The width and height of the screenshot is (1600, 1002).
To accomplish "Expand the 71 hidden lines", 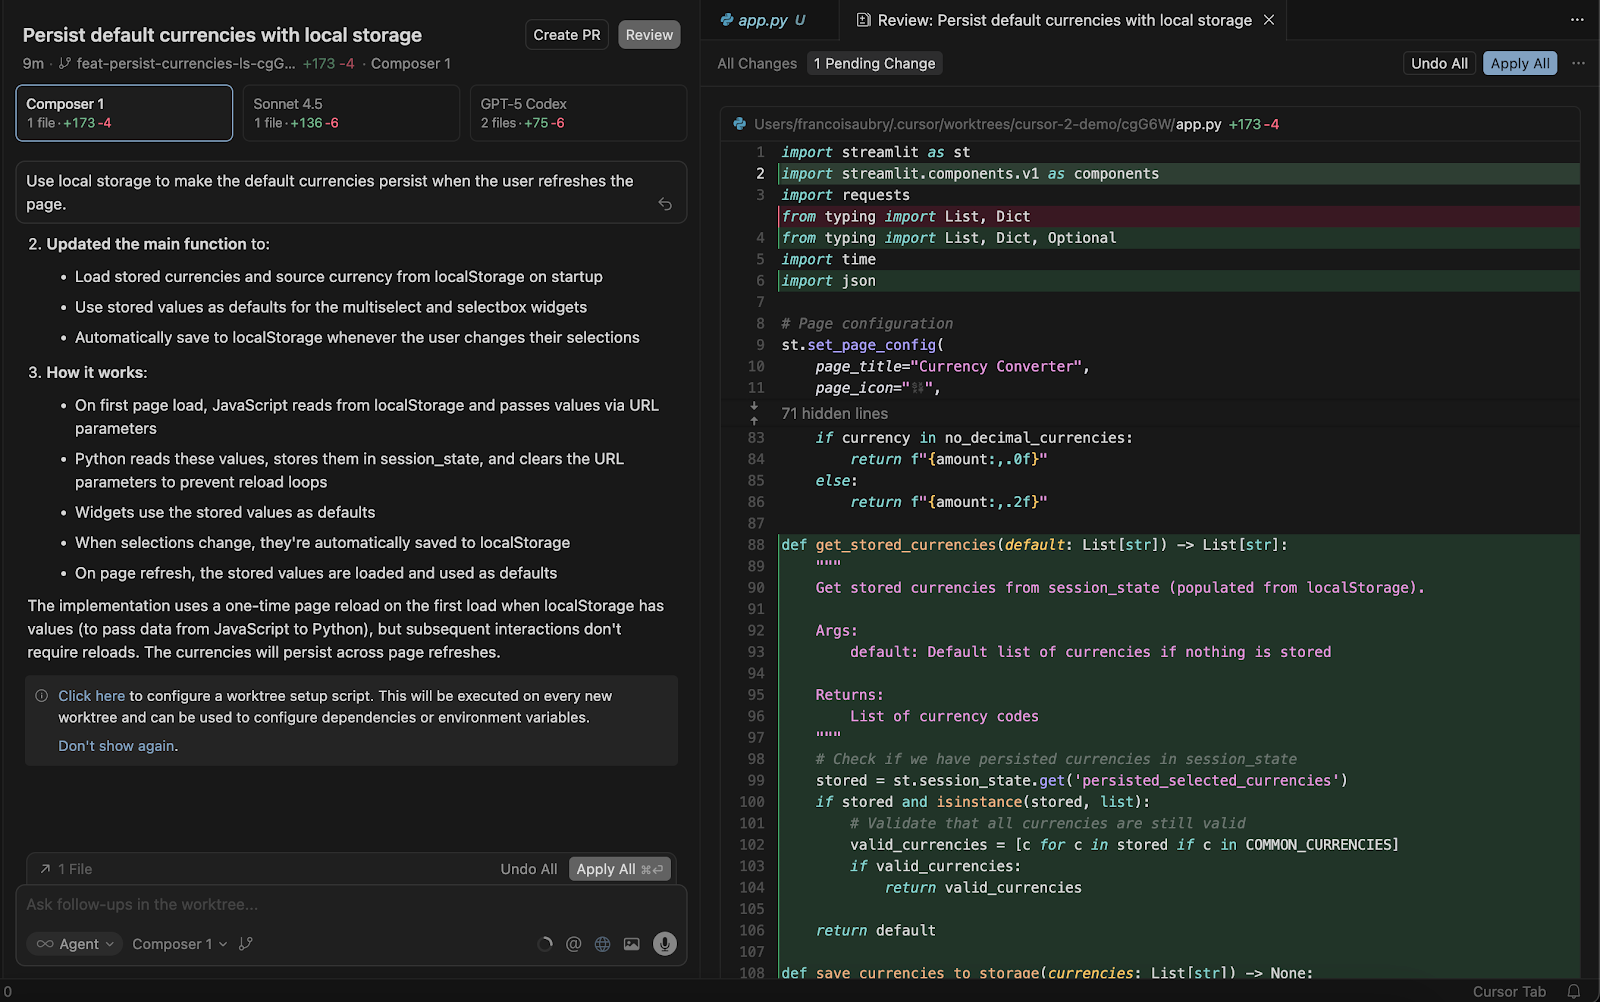I will 834,413.
